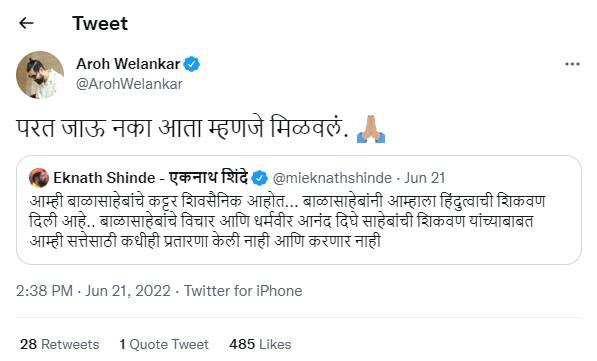597x361 pixels.
Task: Click Eknath Shinde's small avatar
Action: (x=39, y=178)
